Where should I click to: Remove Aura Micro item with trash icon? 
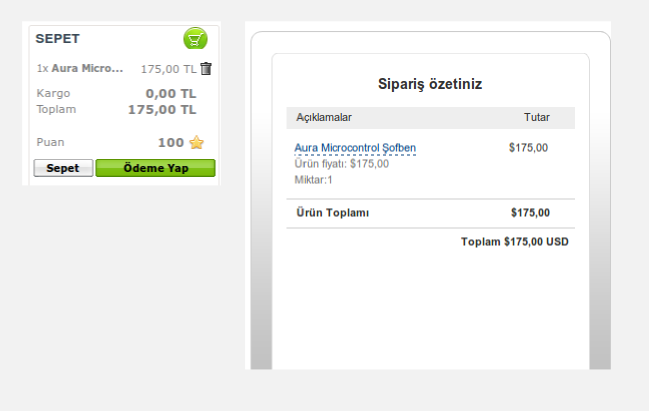tap(206, 69)
